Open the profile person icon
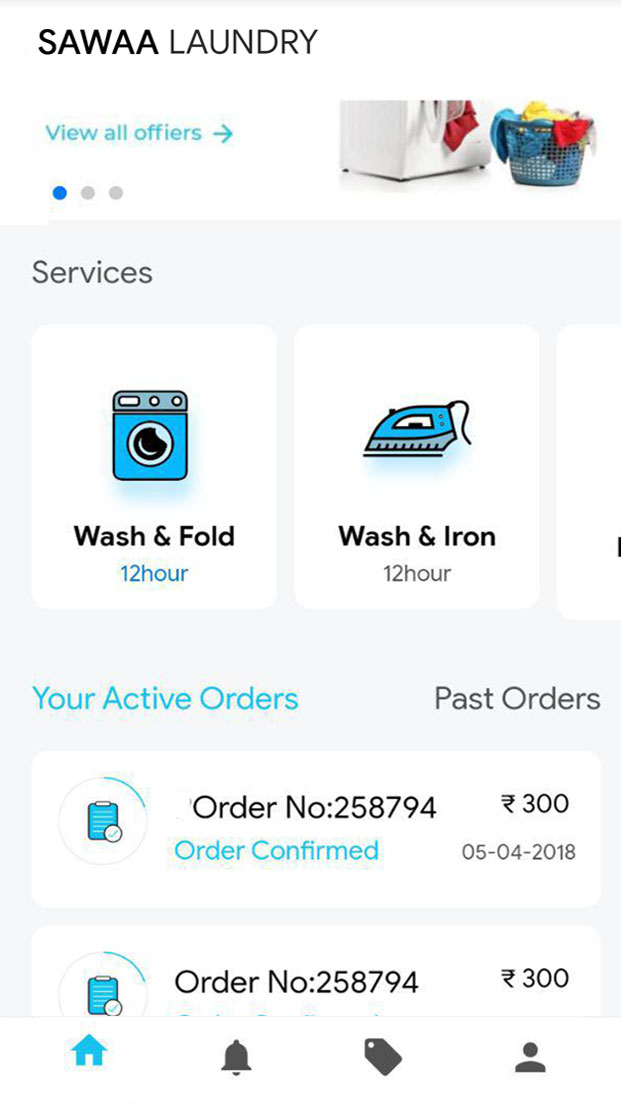The height and width of the screenshot is (1104, 621). pos(530,1056)
